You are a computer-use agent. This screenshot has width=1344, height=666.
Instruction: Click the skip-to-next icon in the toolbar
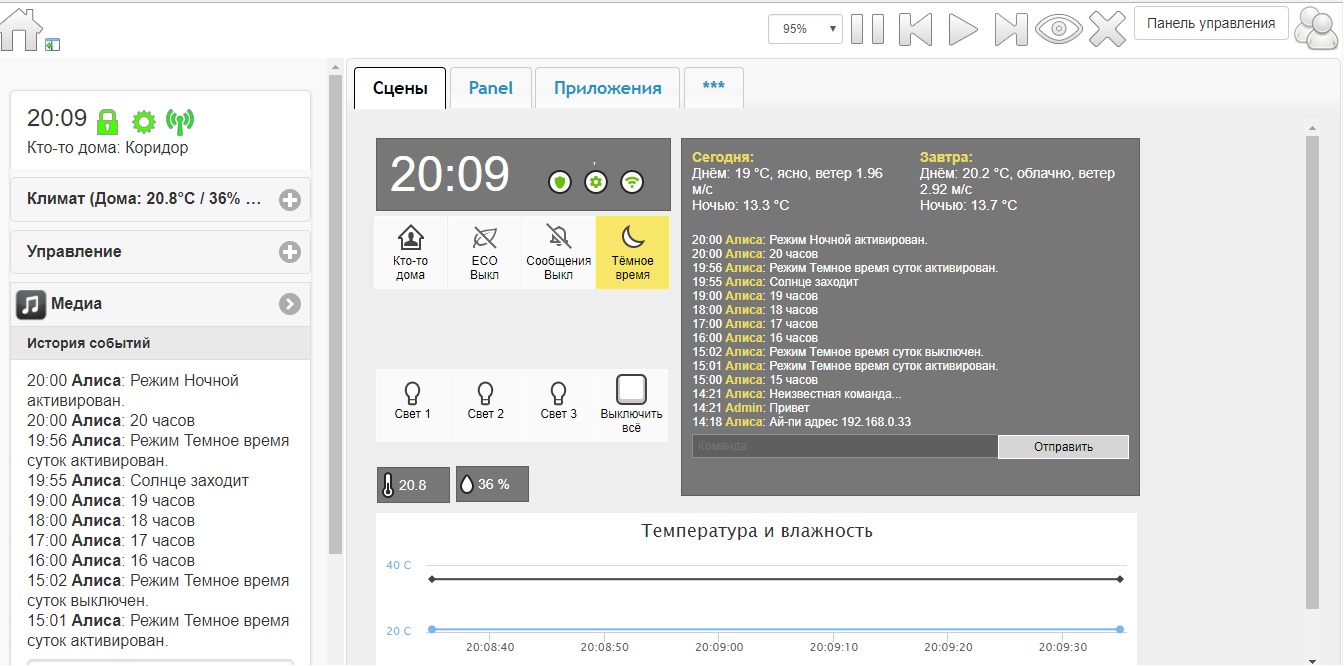pyautogui.click(x=1011, y=29)
